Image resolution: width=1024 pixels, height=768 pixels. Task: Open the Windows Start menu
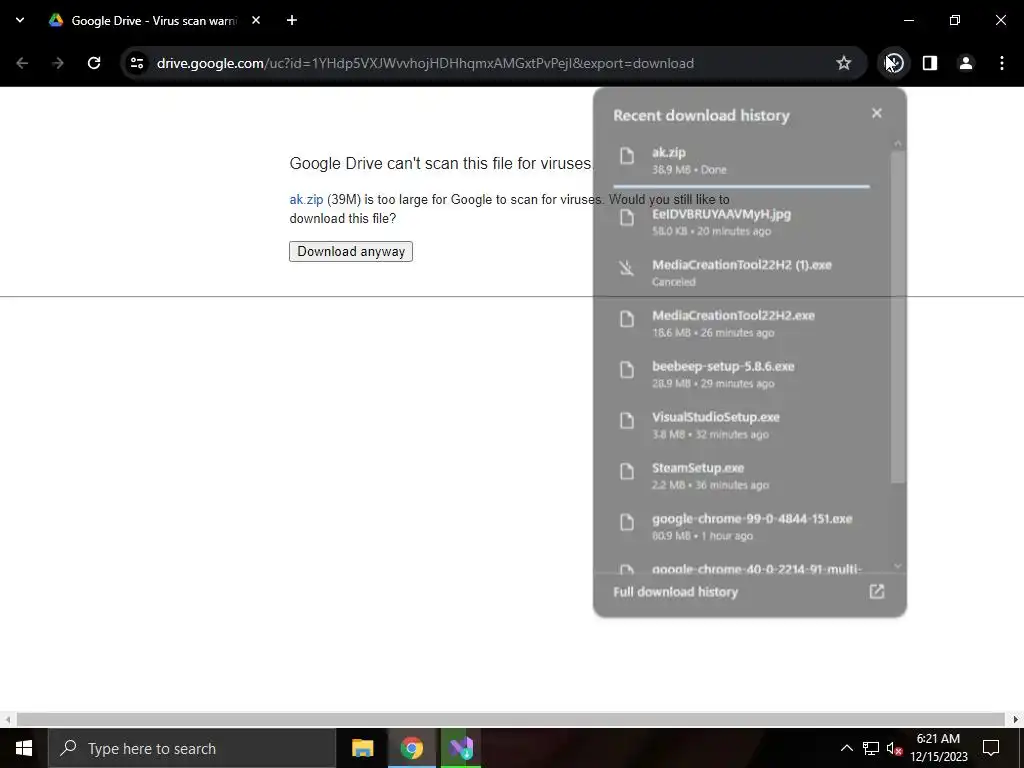pos(24,748)
